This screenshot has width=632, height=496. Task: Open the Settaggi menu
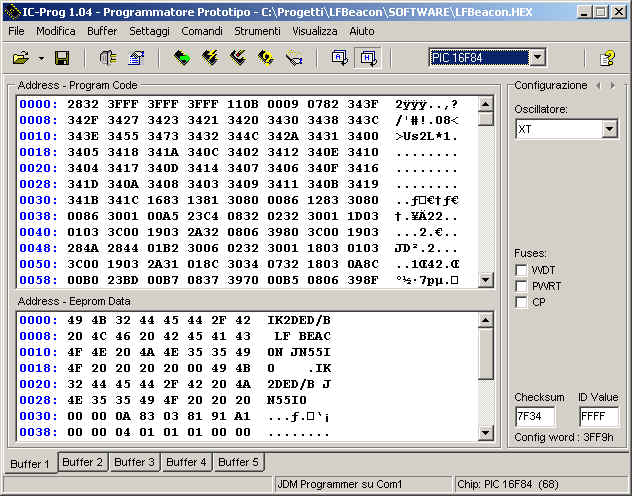point(149,31)
